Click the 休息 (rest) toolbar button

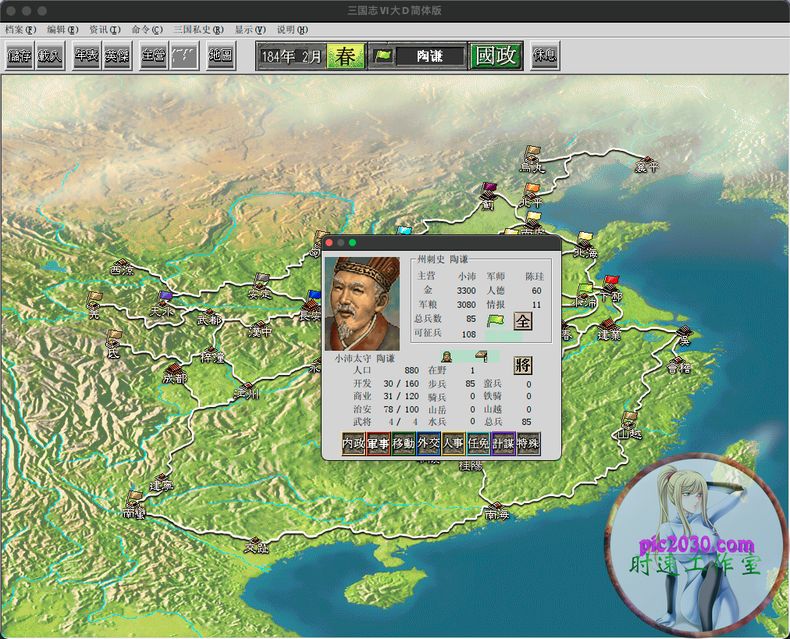pos(545,55)
